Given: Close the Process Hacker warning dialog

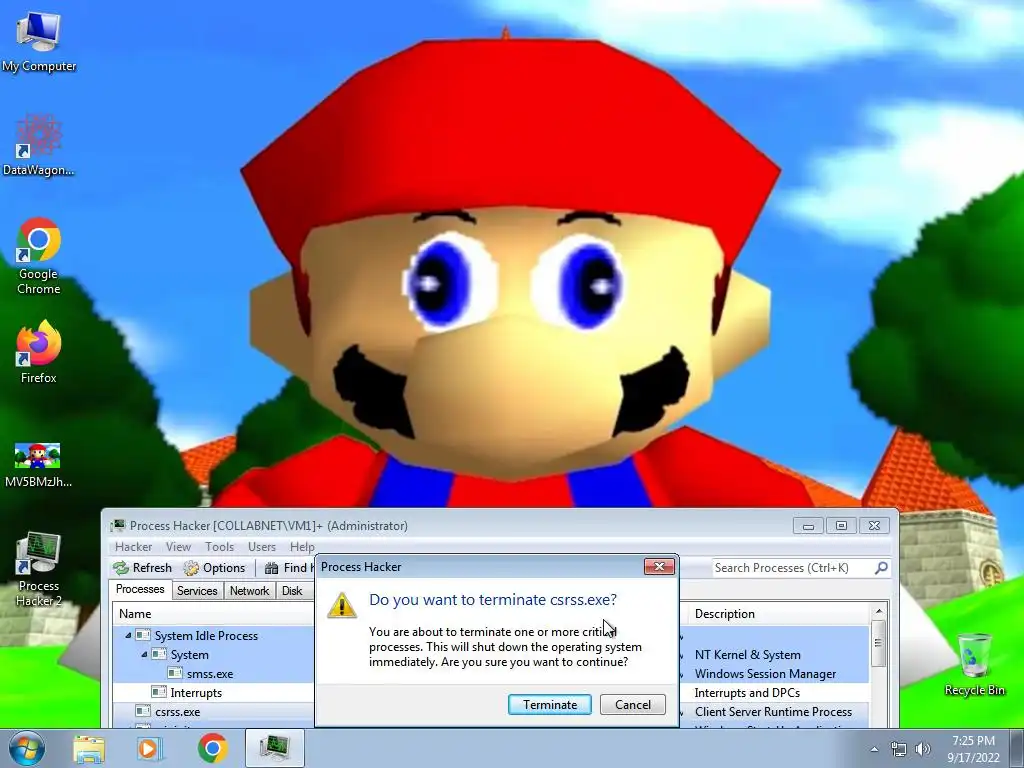Looking at the screenshot, I should pos(659,566).
